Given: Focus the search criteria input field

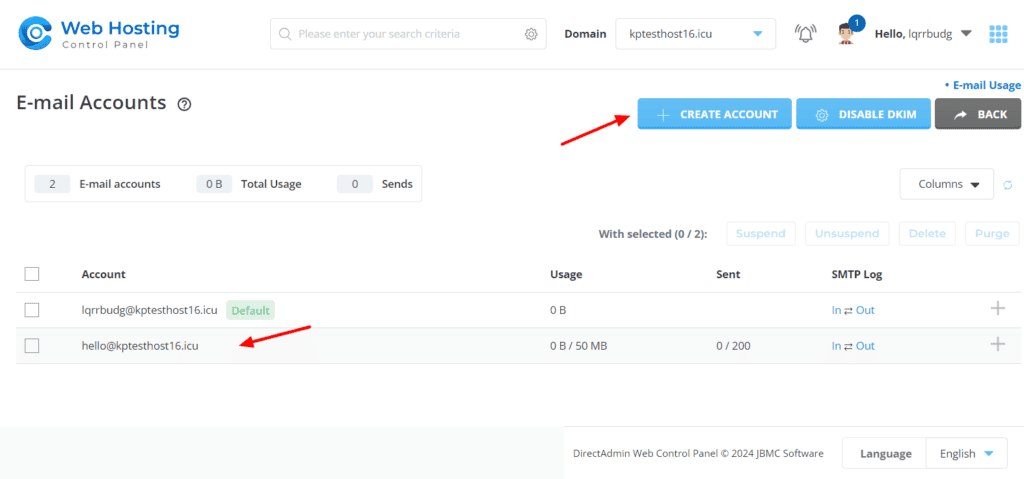Looking at the screenshot, I should tap(408, 34).
